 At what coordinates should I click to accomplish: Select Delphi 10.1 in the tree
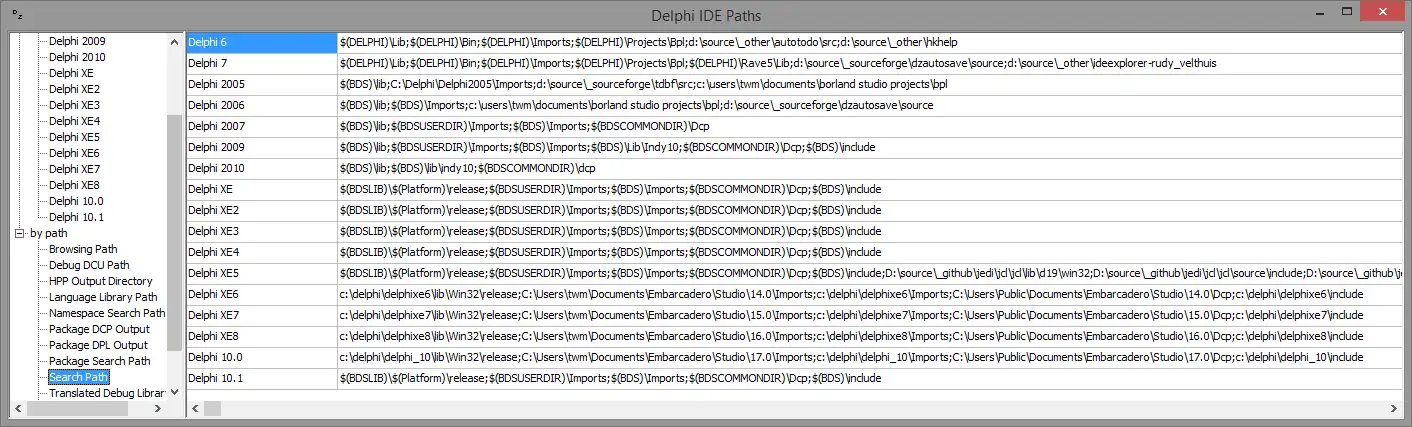click(x=76, y=217)
